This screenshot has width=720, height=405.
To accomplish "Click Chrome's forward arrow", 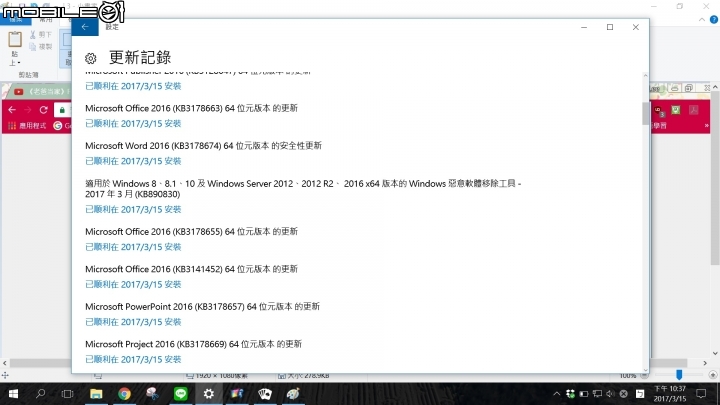I will 28,110.
